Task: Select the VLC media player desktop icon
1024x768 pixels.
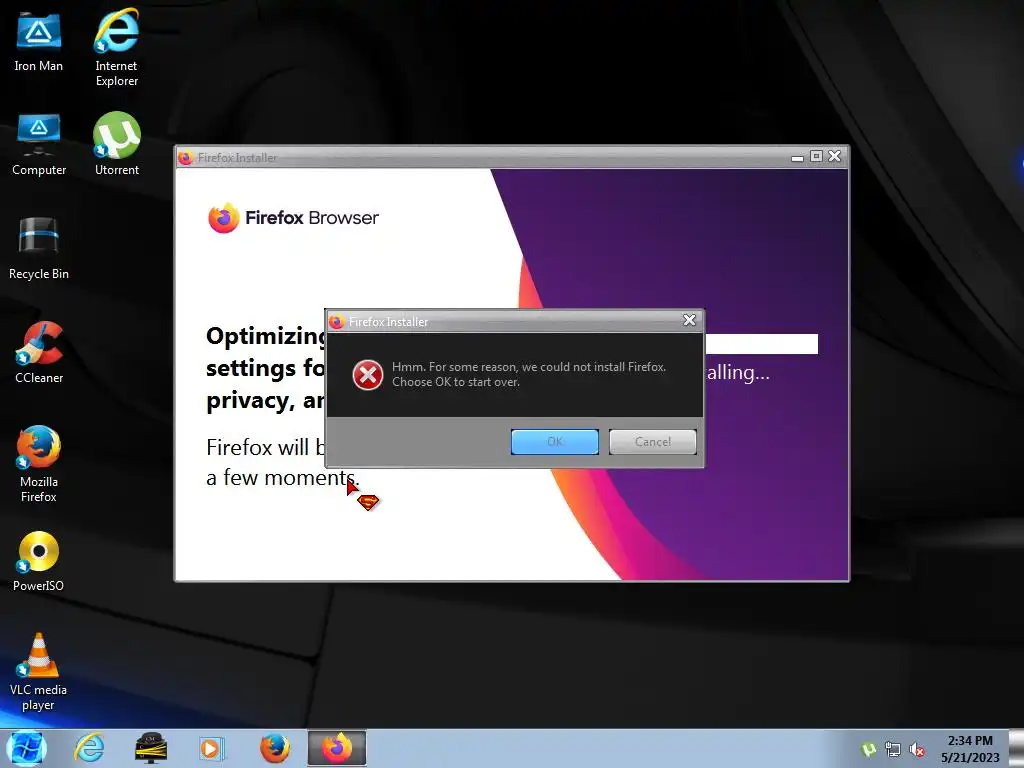Action: click(x=39, y=672)
